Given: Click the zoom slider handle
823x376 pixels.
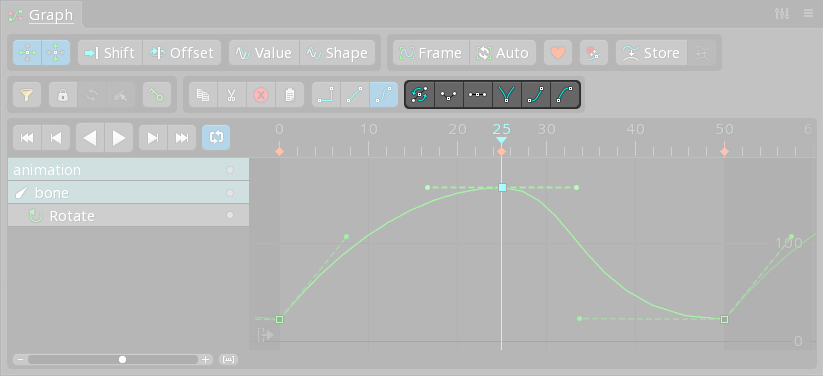Looking at the screenshot, I should point(122,360).
